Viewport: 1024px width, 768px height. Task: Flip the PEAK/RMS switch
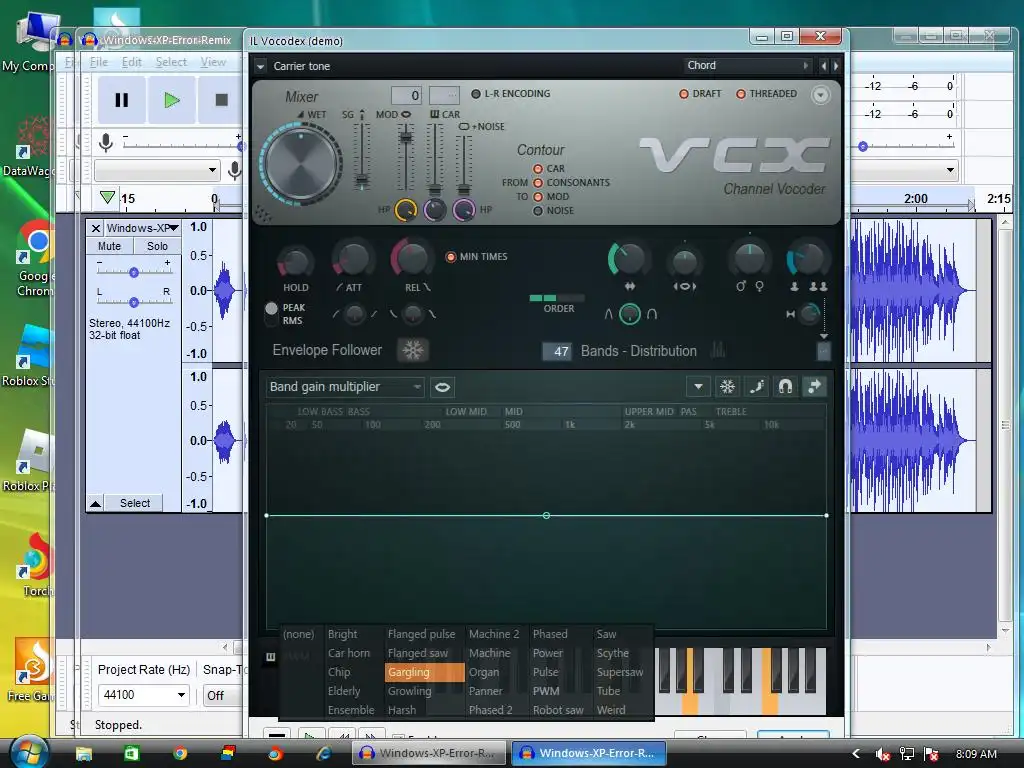coord(272,314)
